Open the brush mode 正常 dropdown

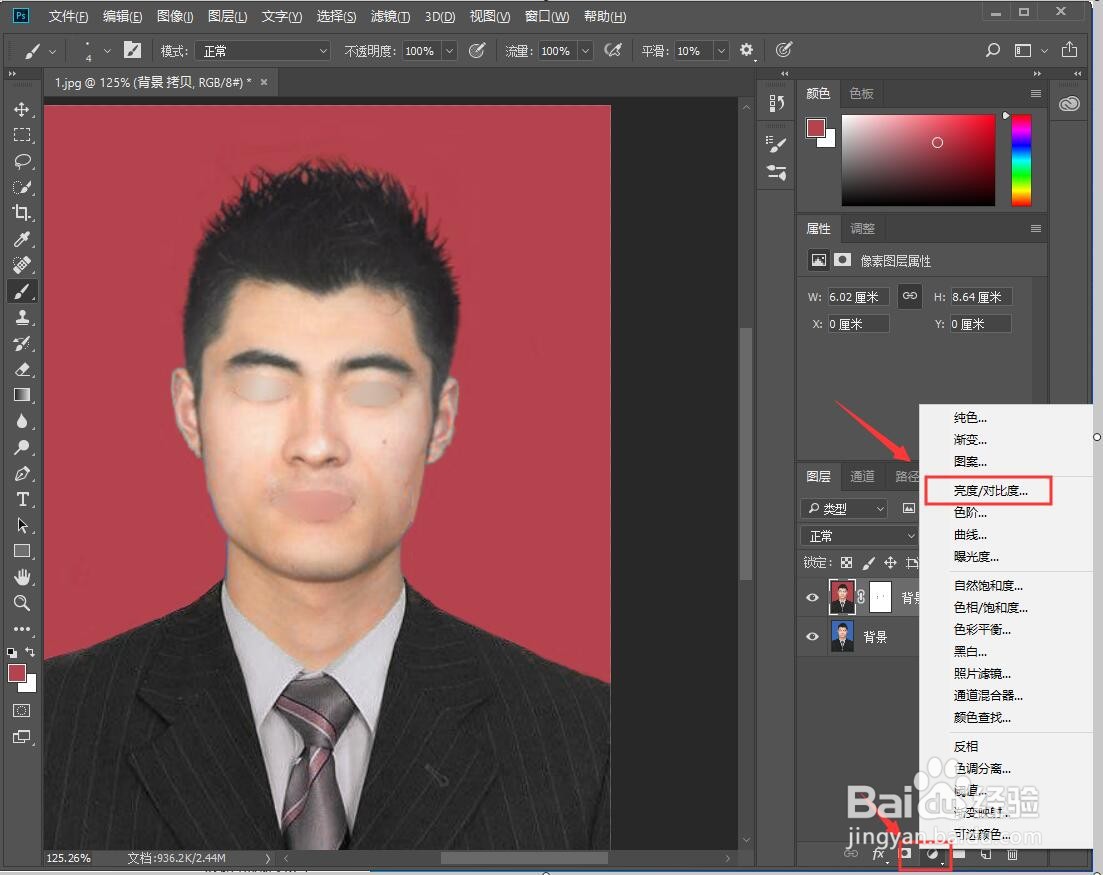262,51
